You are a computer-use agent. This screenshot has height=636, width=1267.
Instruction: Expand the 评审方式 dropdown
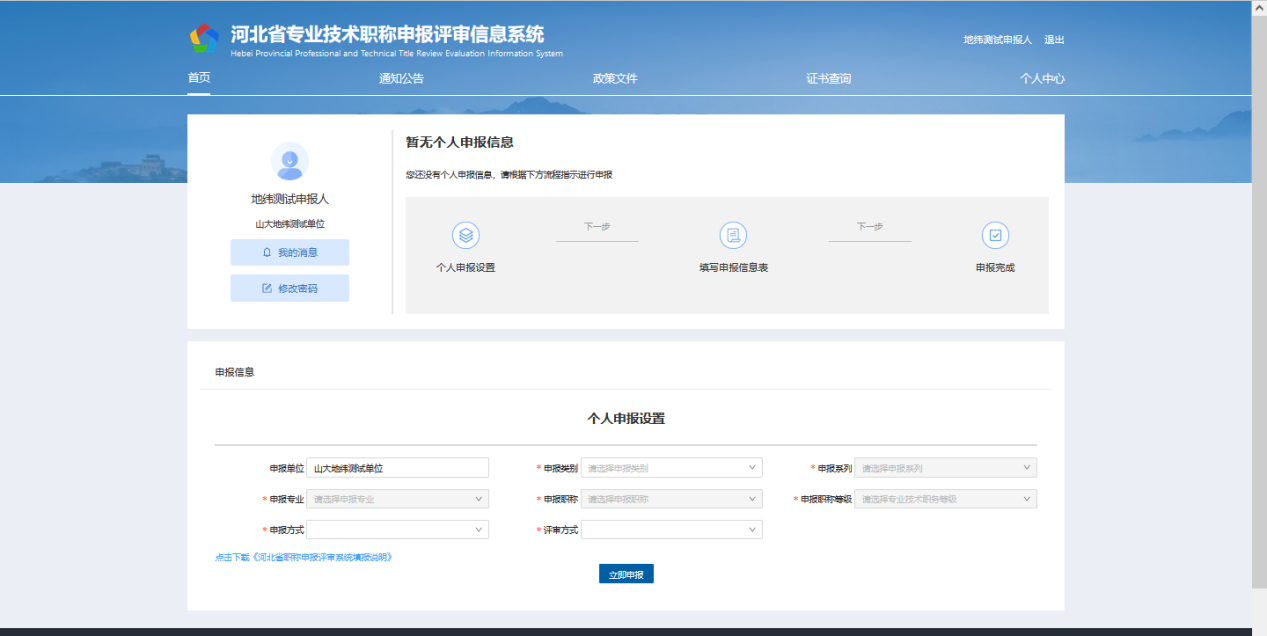tap(671, 530)
